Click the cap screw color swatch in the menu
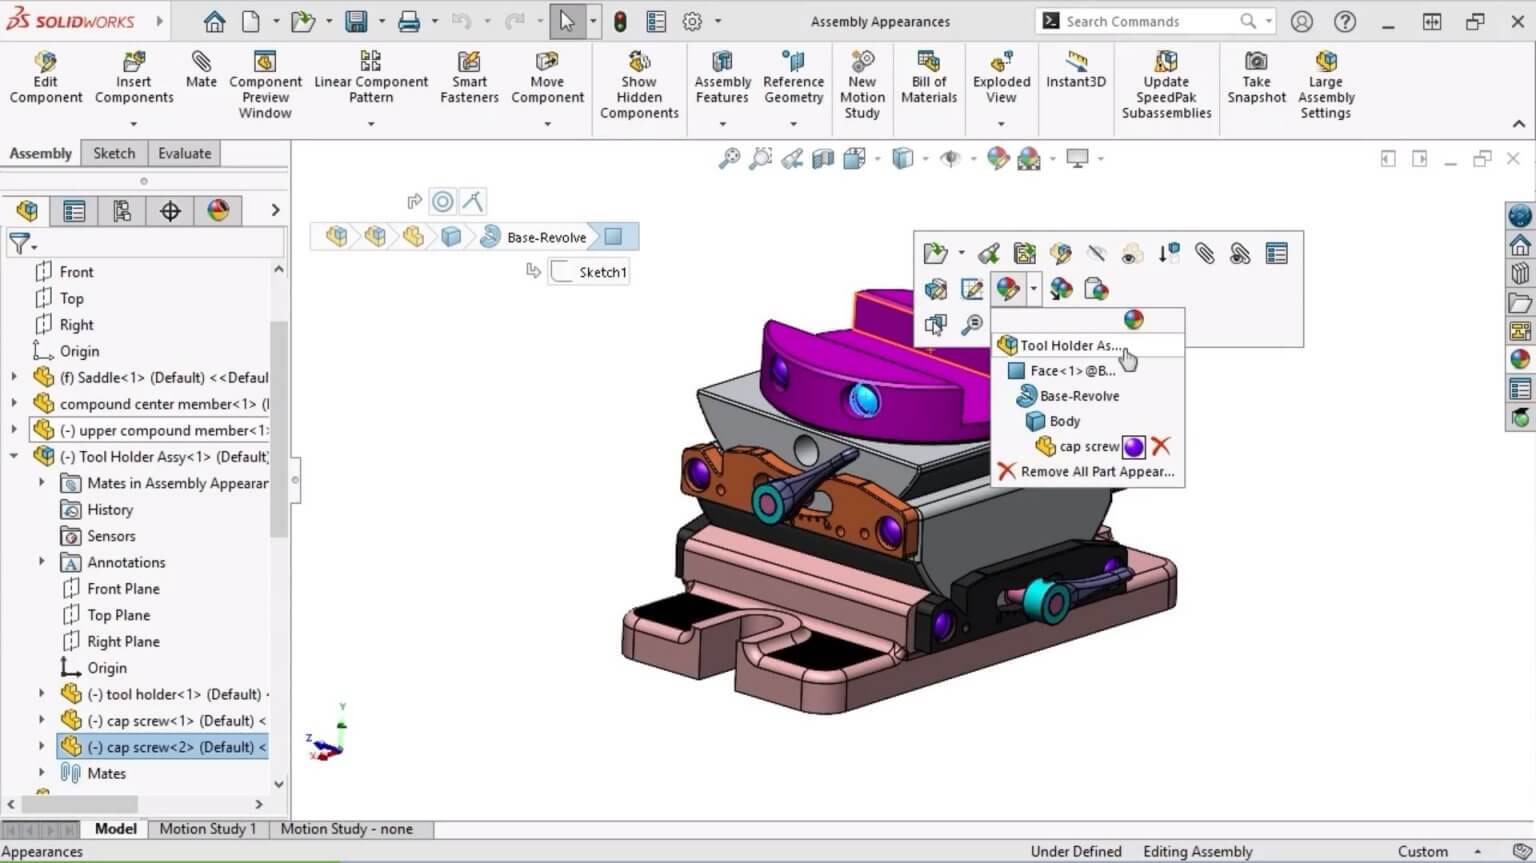This screenshot has height=863, width=1536. pyautogui.click(x=1133, y=447)
